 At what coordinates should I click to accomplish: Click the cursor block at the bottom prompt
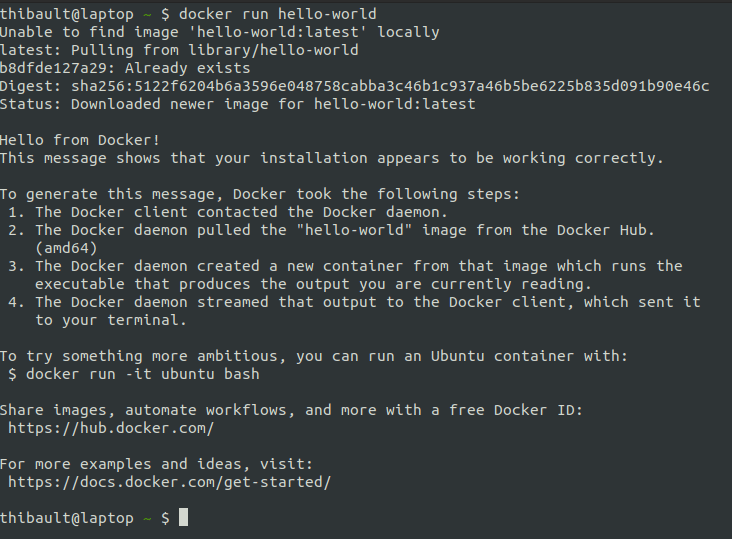coord(183,518)
